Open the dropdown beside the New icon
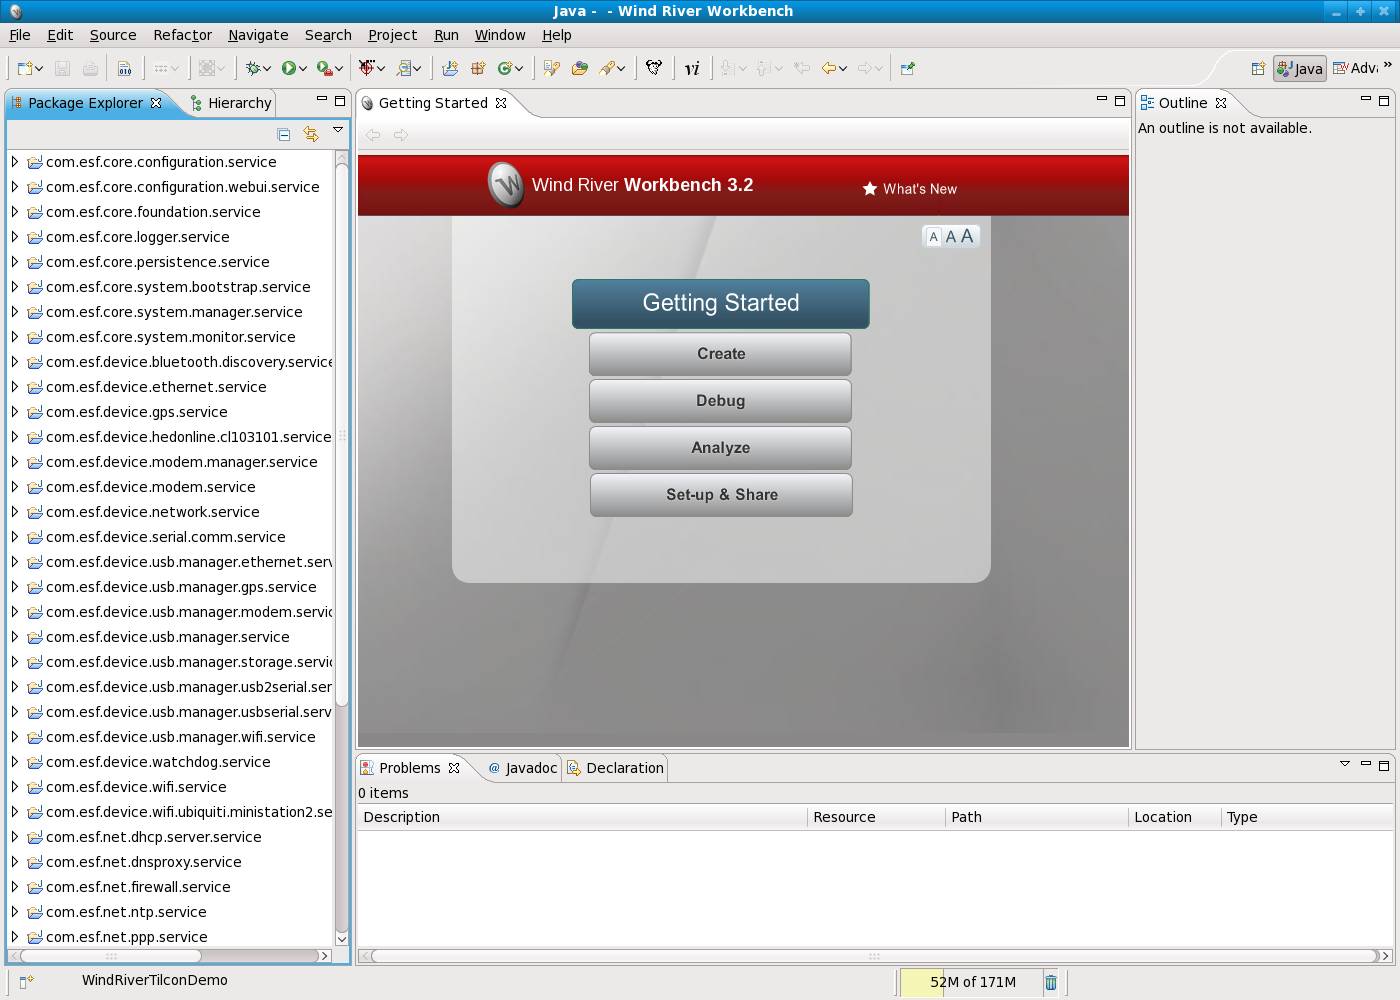This screenshot has width=1400, height=1000. click(x=39, y=68)
